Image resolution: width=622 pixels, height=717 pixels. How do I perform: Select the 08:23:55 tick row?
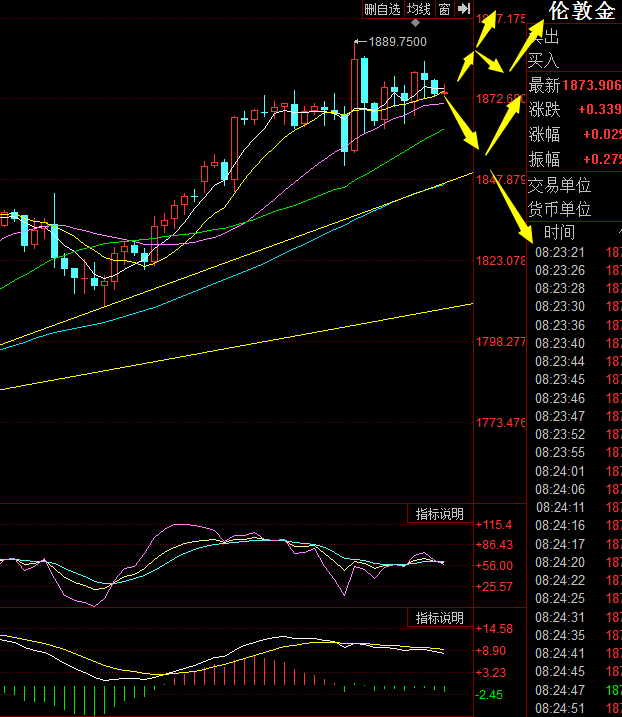(578, 452)
